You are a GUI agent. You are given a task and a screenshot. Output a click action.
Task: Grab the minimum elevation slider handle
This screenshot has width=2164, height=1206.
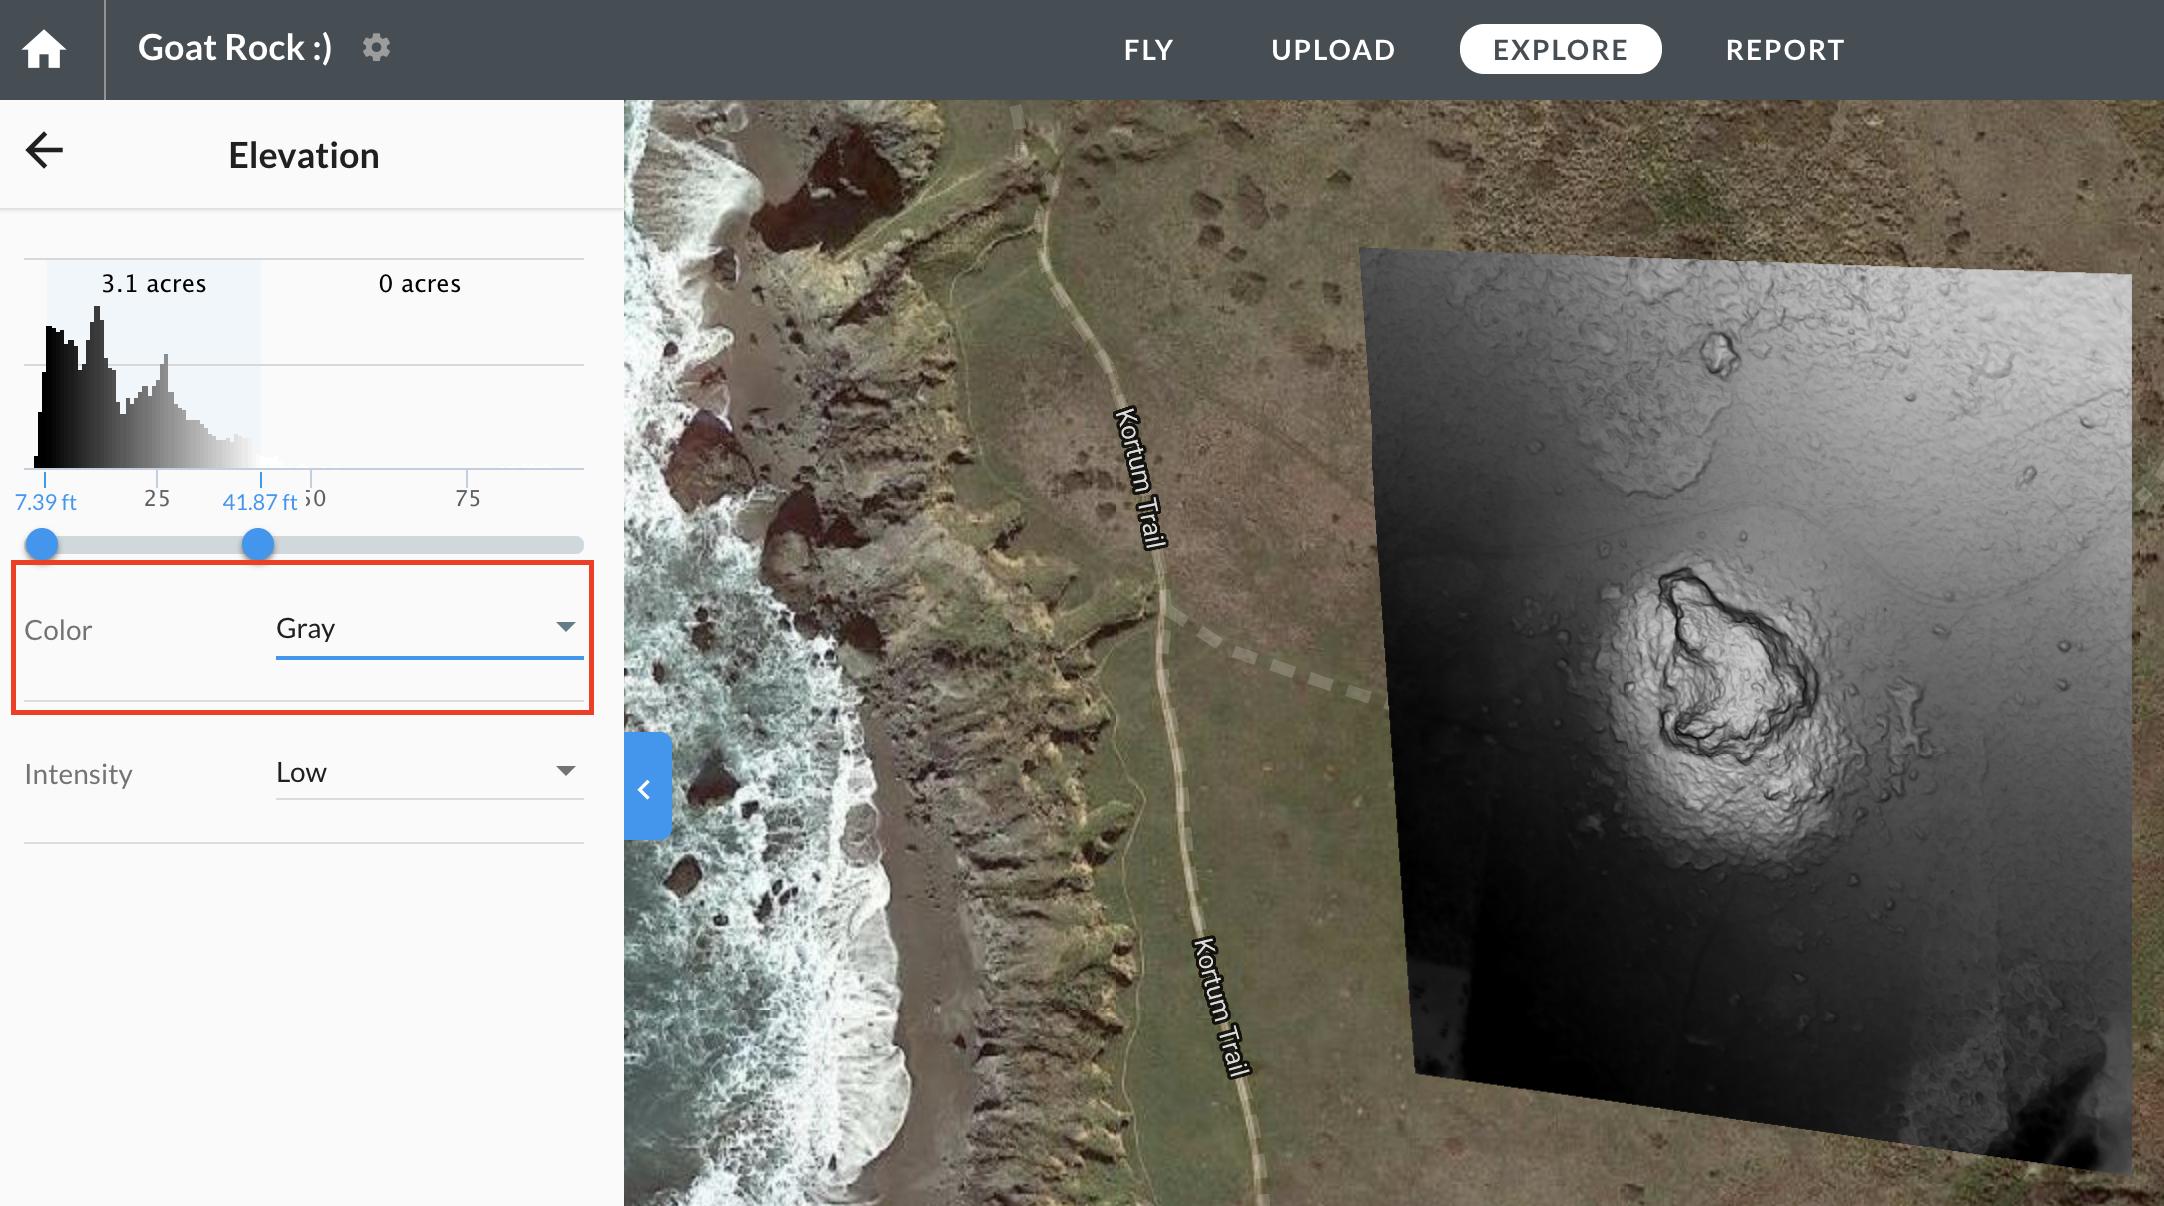click(42, 544)
